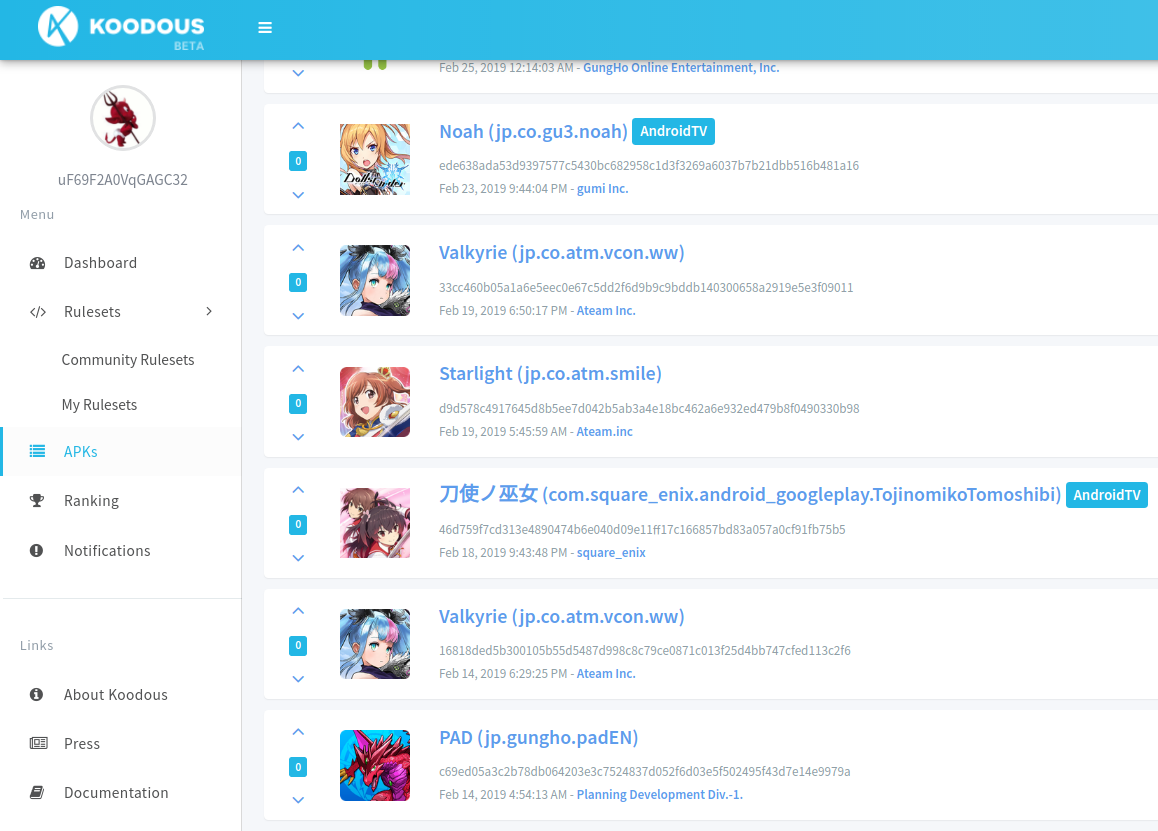Screen dimensions: 1158x831
Task: Open developer gumi Inc.
Action: (x=603, y=188)
